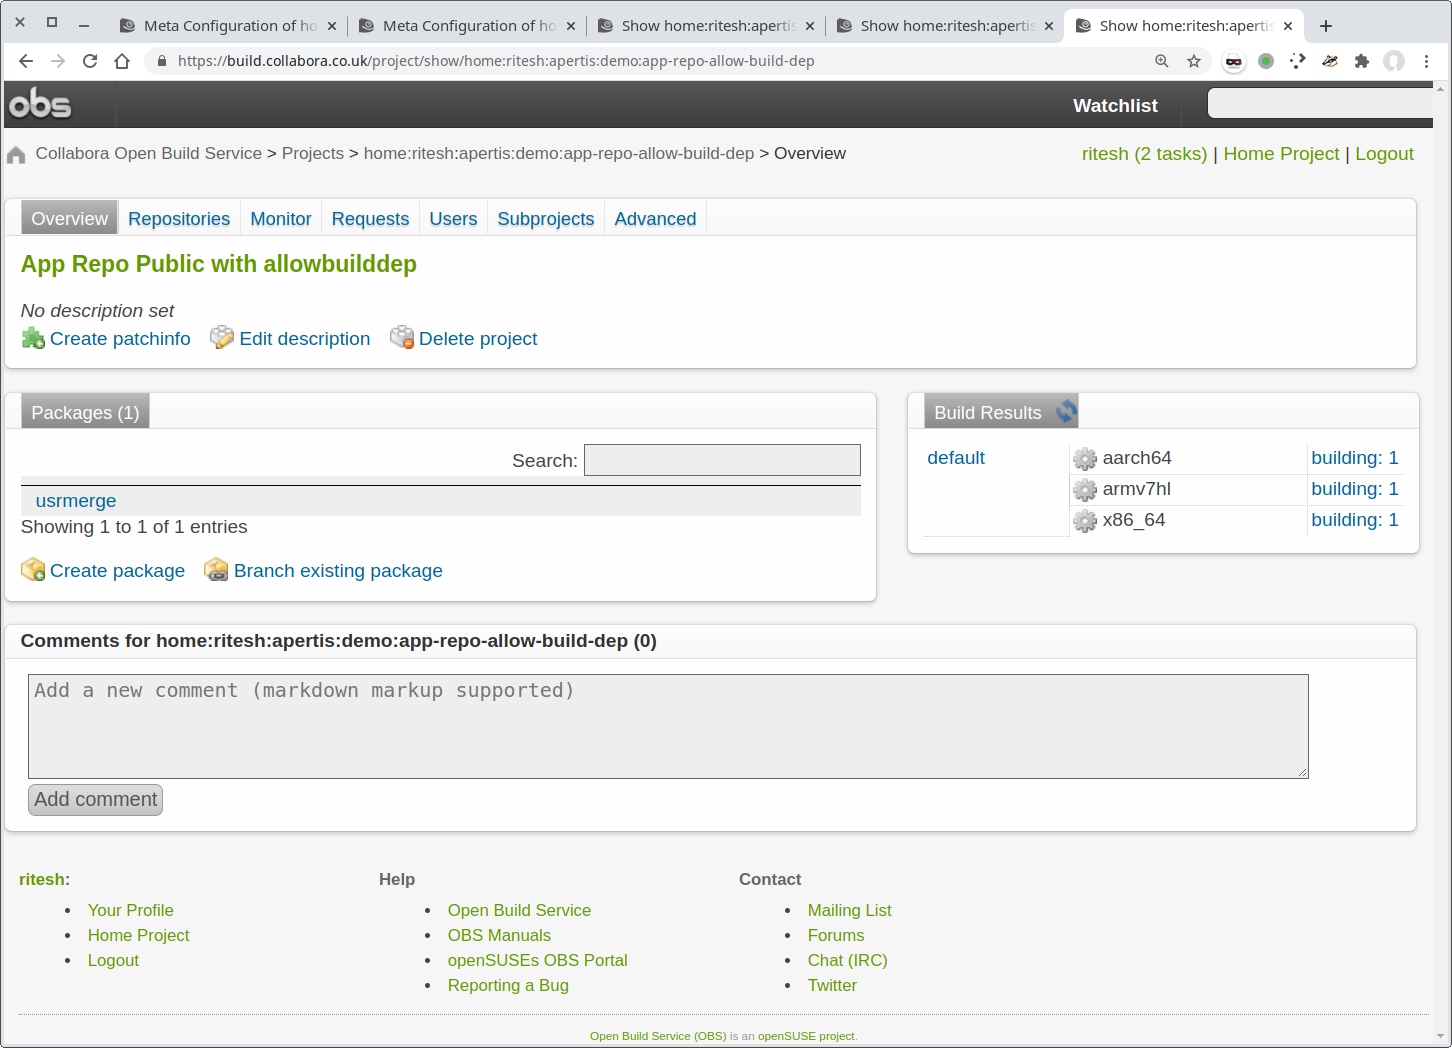Click the Create patchinfo link
The width and height of the screenshot is (1452, 1048).
point(120,339)
